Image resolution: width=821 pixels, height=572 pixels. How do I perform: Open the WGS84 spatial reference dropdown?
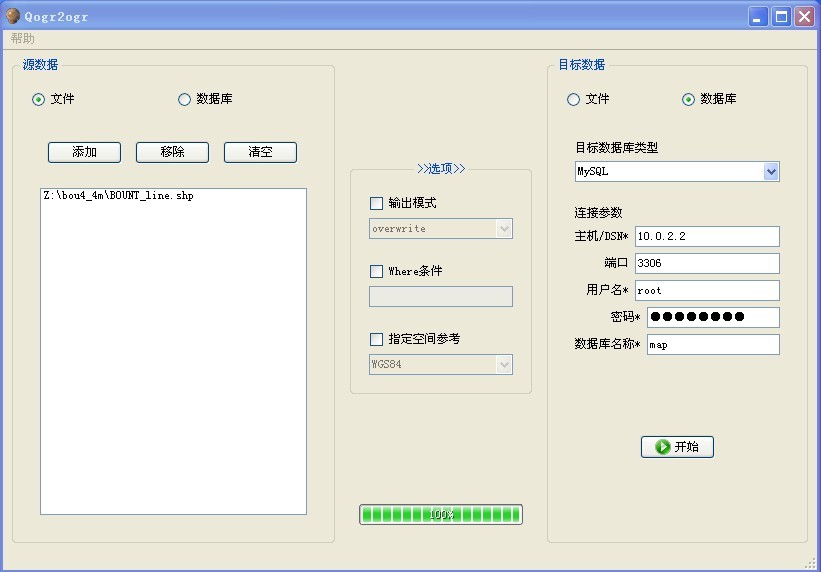pyautogui.click(x=441, y=364)
